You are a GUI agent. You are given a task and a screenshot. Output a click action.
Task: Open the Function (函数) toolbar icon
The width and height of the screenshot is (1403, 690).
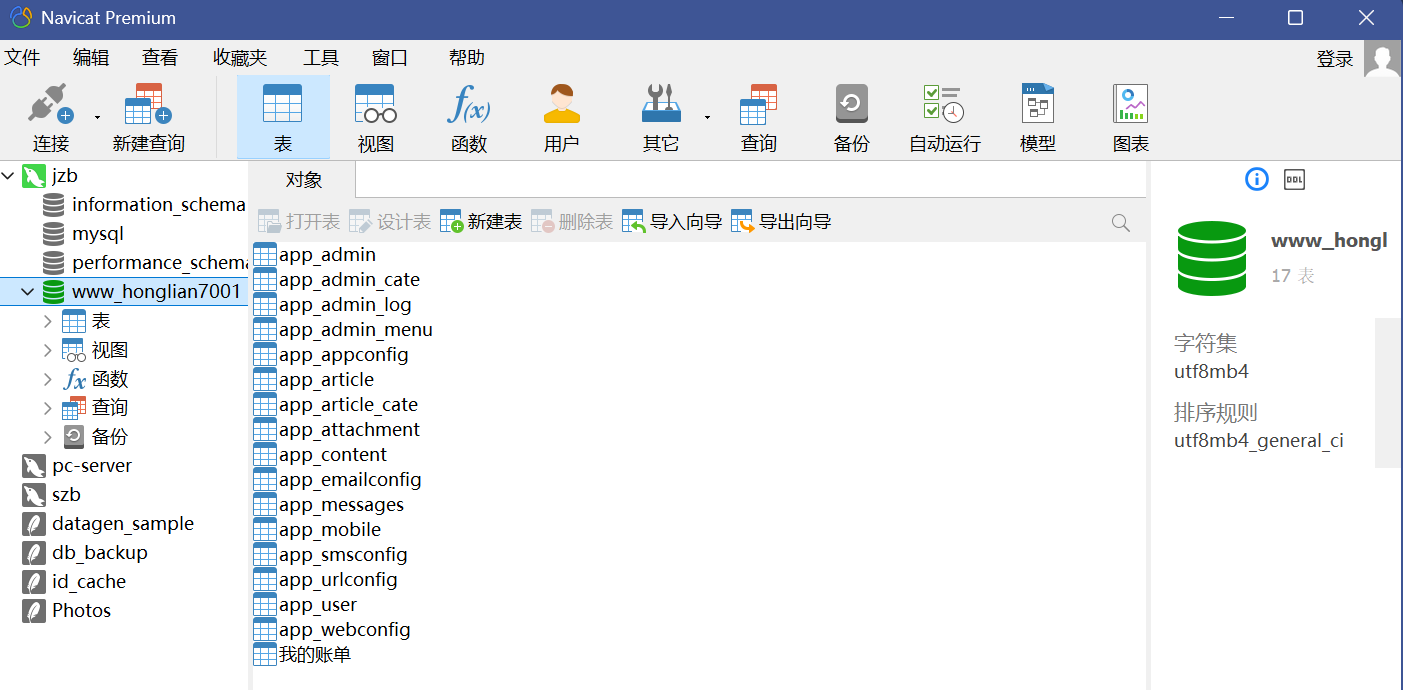pos(468,104)
